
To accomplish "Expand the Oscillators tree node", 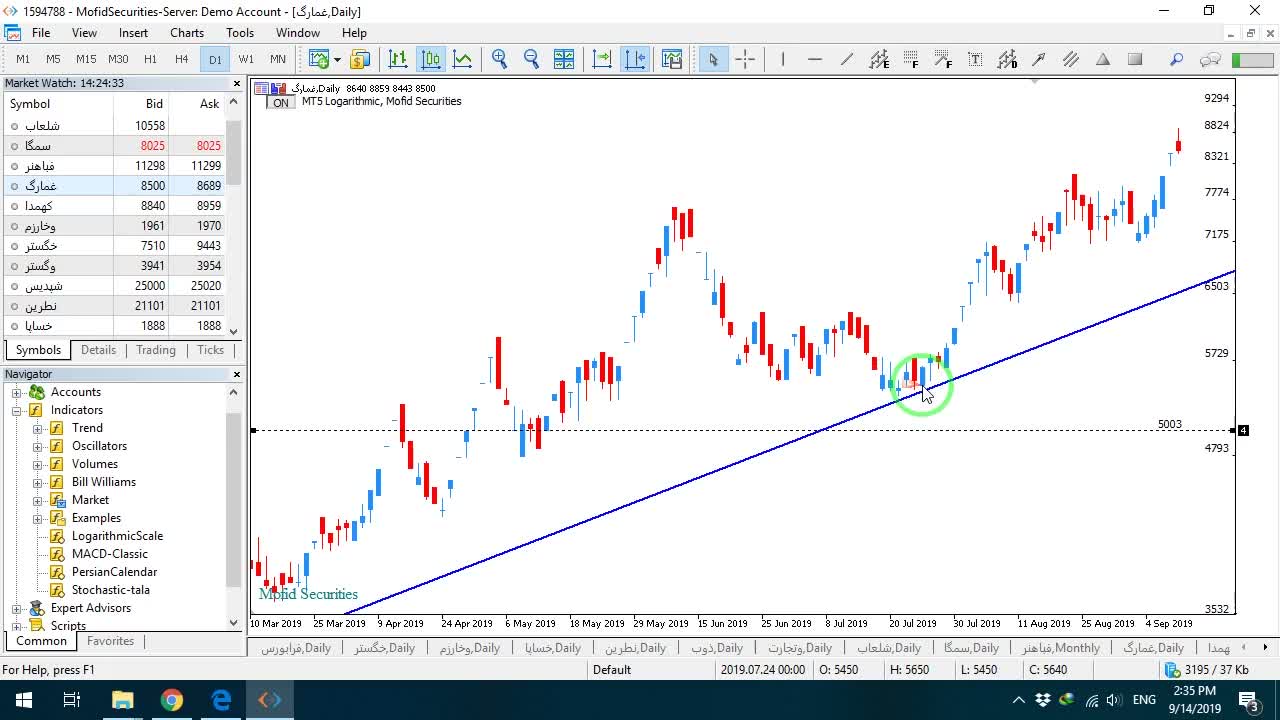I will click(x=38, y=446).
